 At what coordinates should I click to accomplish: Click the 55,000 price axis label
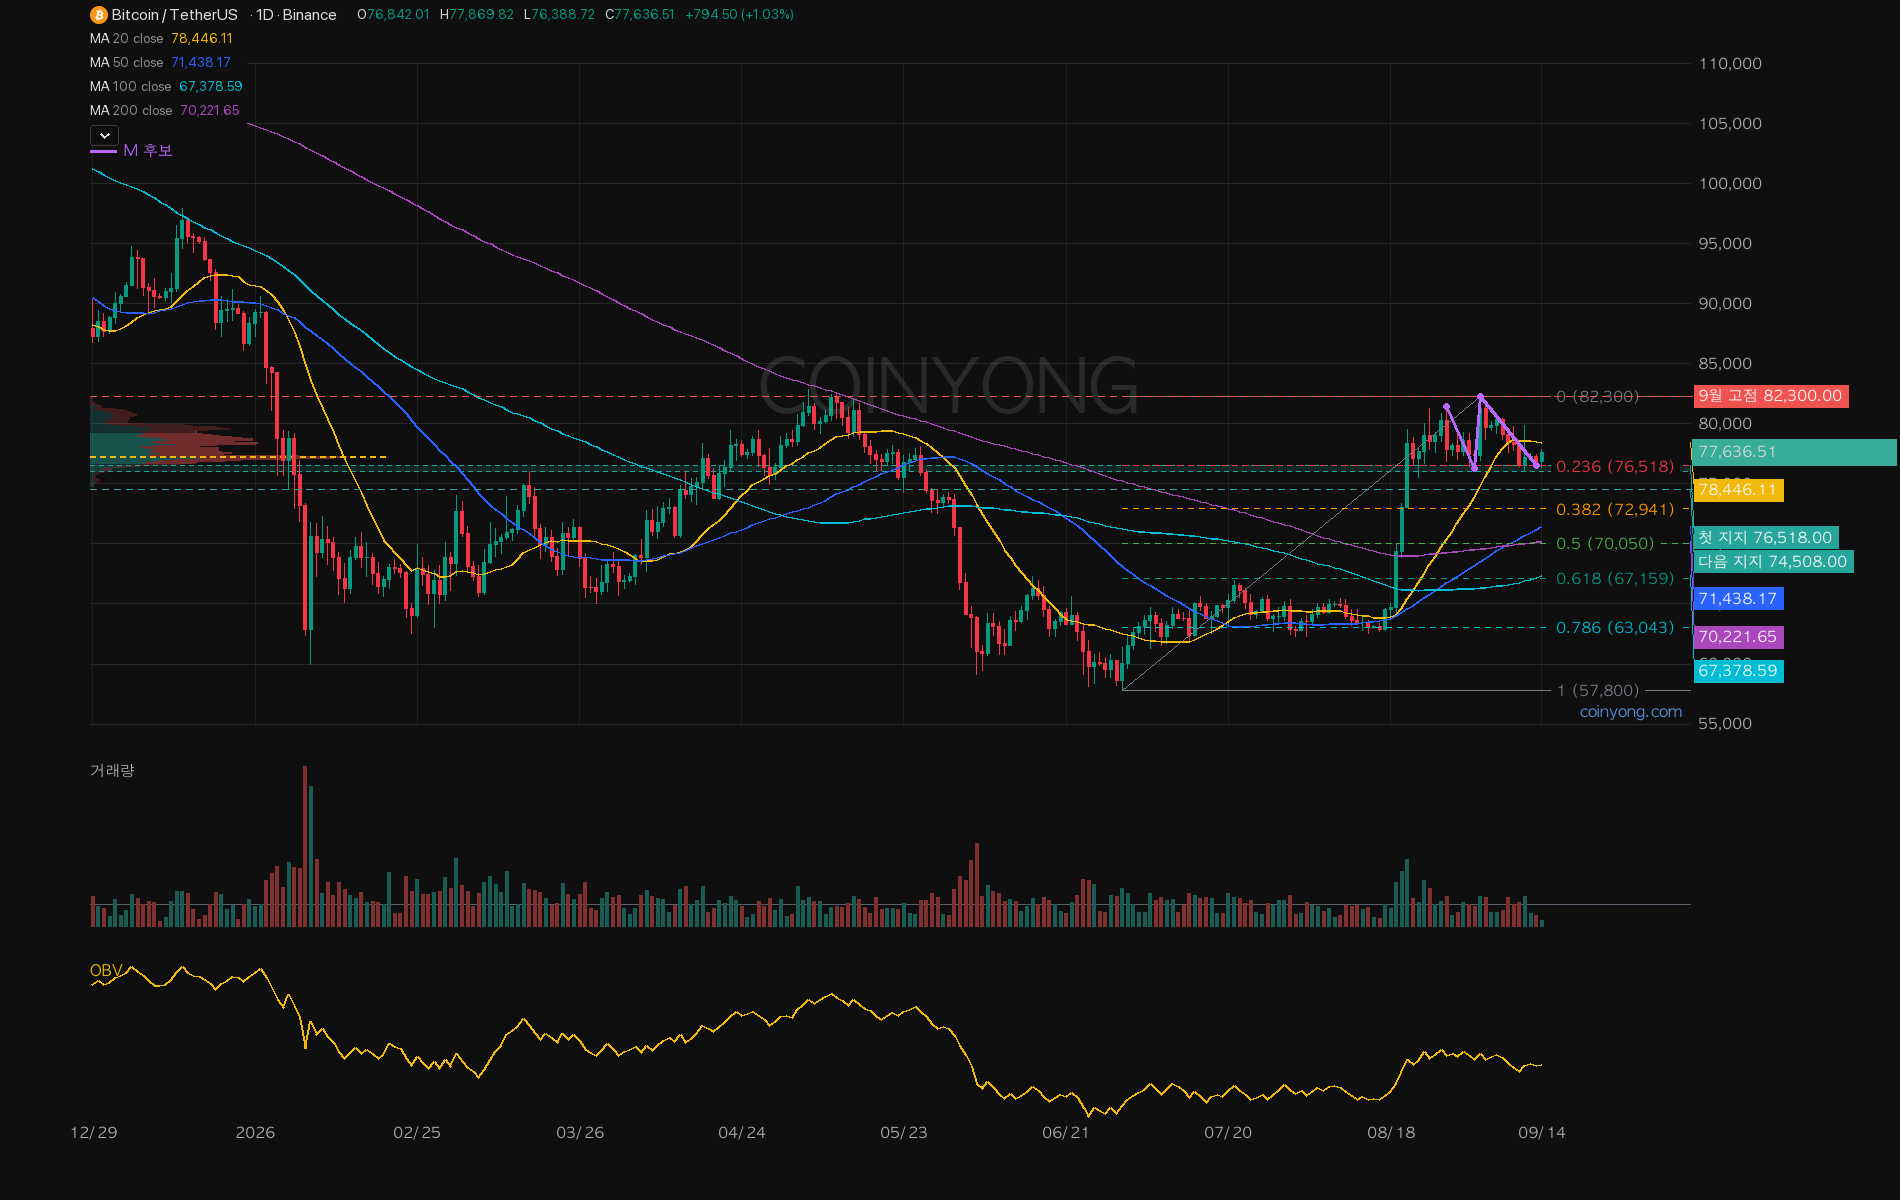point(1725,724)
